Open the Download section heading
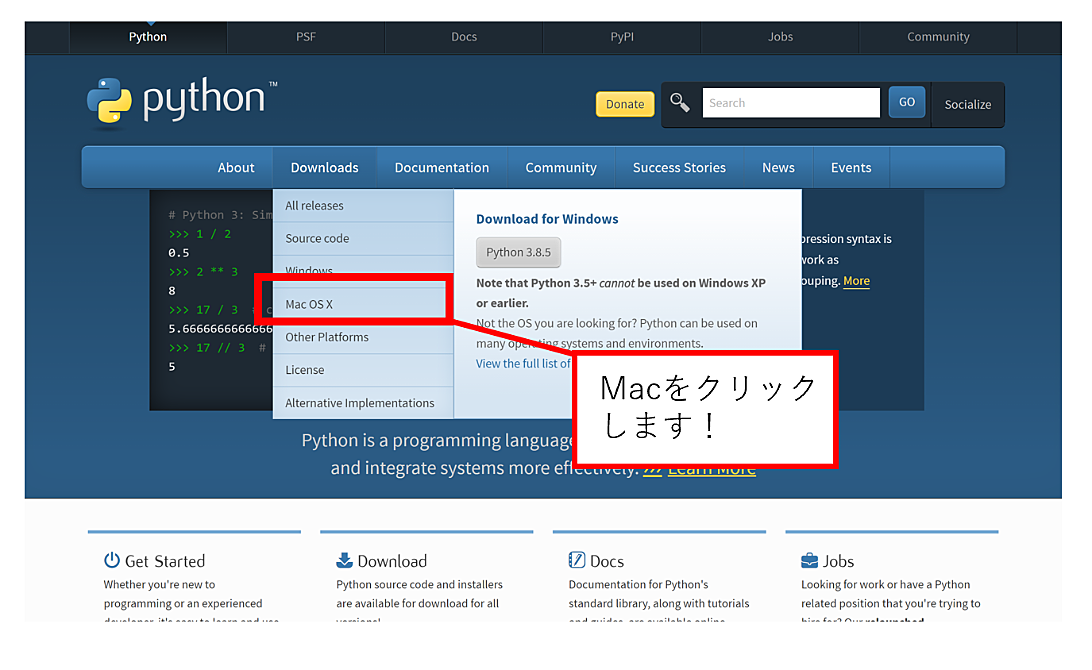Viewport: 1092px width, 670px height. point(392,561)
